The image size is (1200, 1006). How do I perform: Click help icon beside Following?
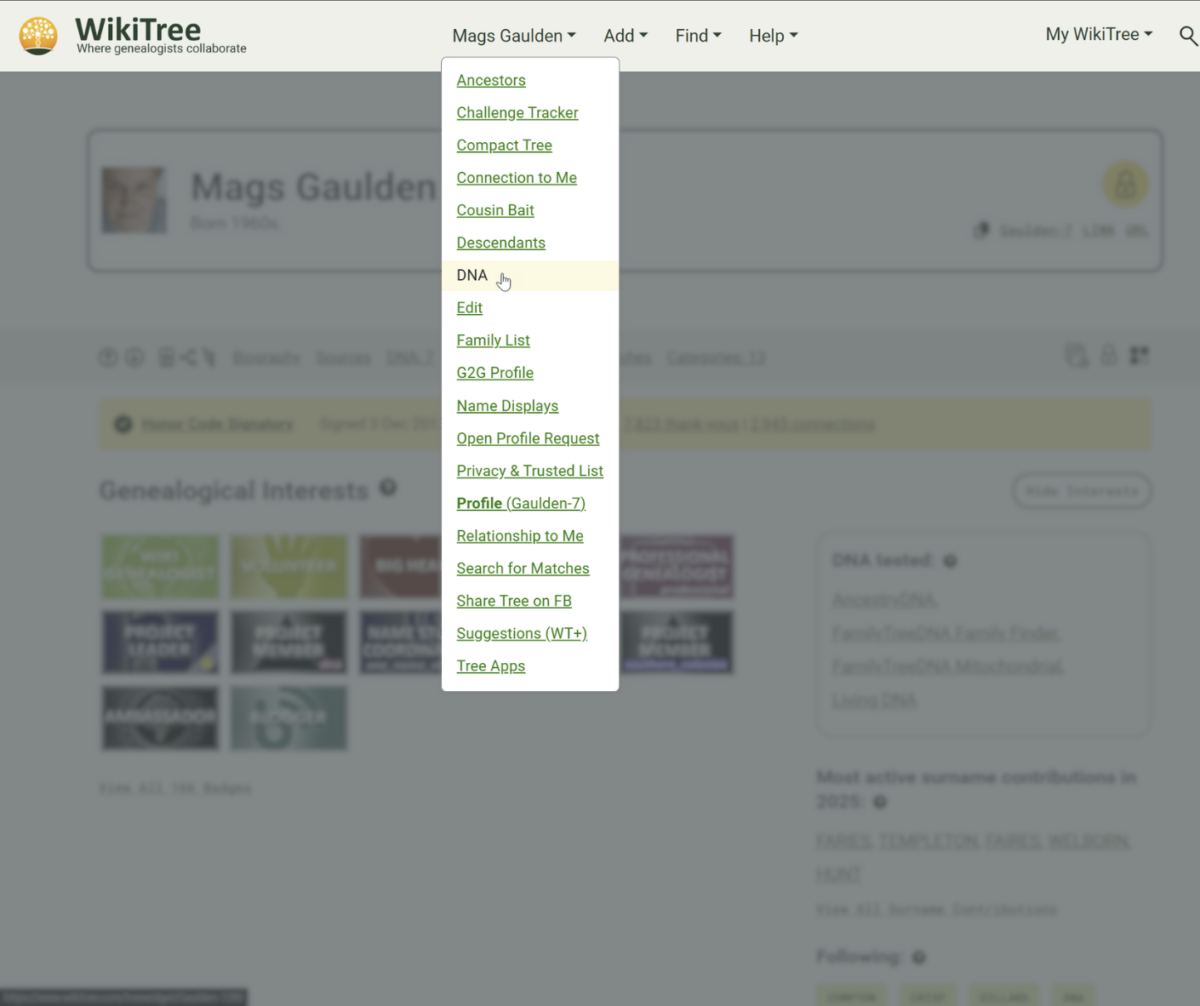pyautogui.click(x=918, y=957)
